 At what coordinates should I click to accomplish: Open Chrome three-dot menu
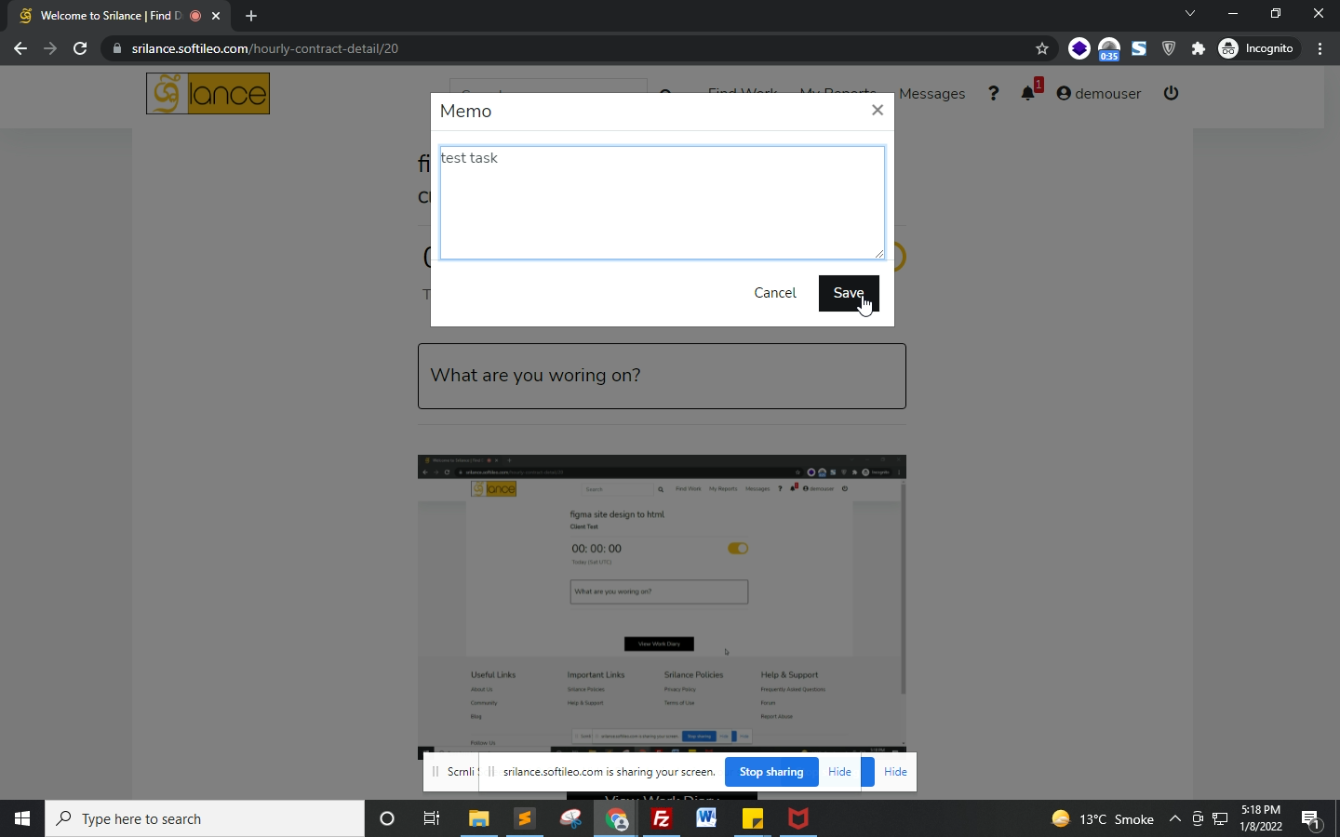pyautogui.click(x=1320, y=48)
